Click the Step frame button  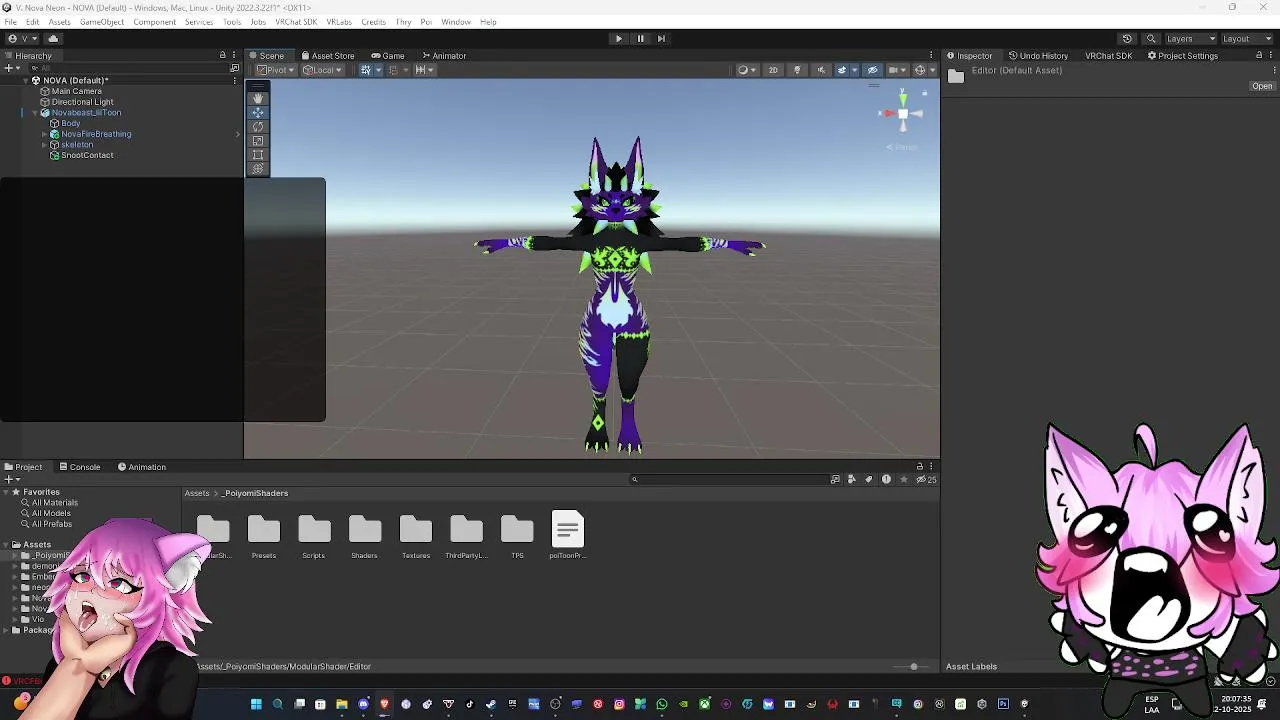point(661,38)
